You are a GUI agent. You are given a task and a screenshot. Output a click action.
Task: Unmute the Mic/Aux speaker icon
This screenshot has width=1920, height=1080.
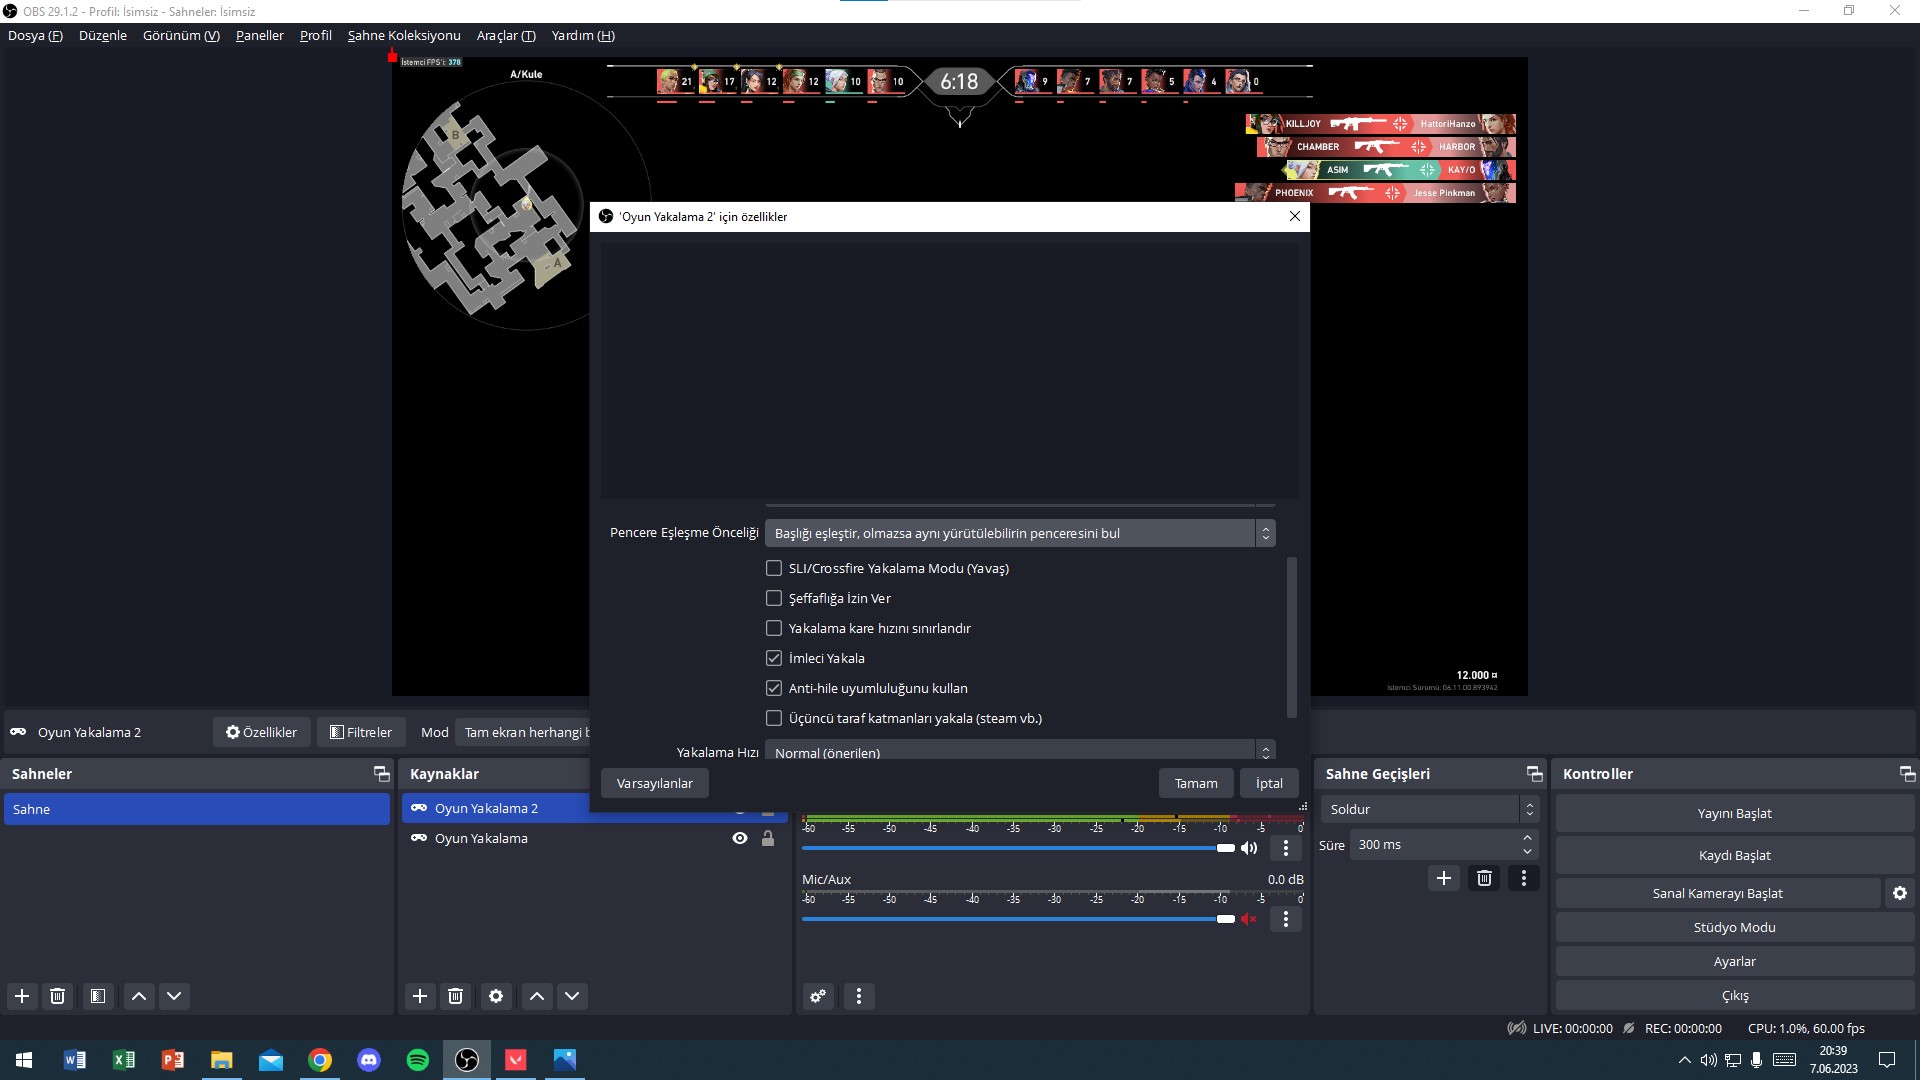pos(1249,919)
